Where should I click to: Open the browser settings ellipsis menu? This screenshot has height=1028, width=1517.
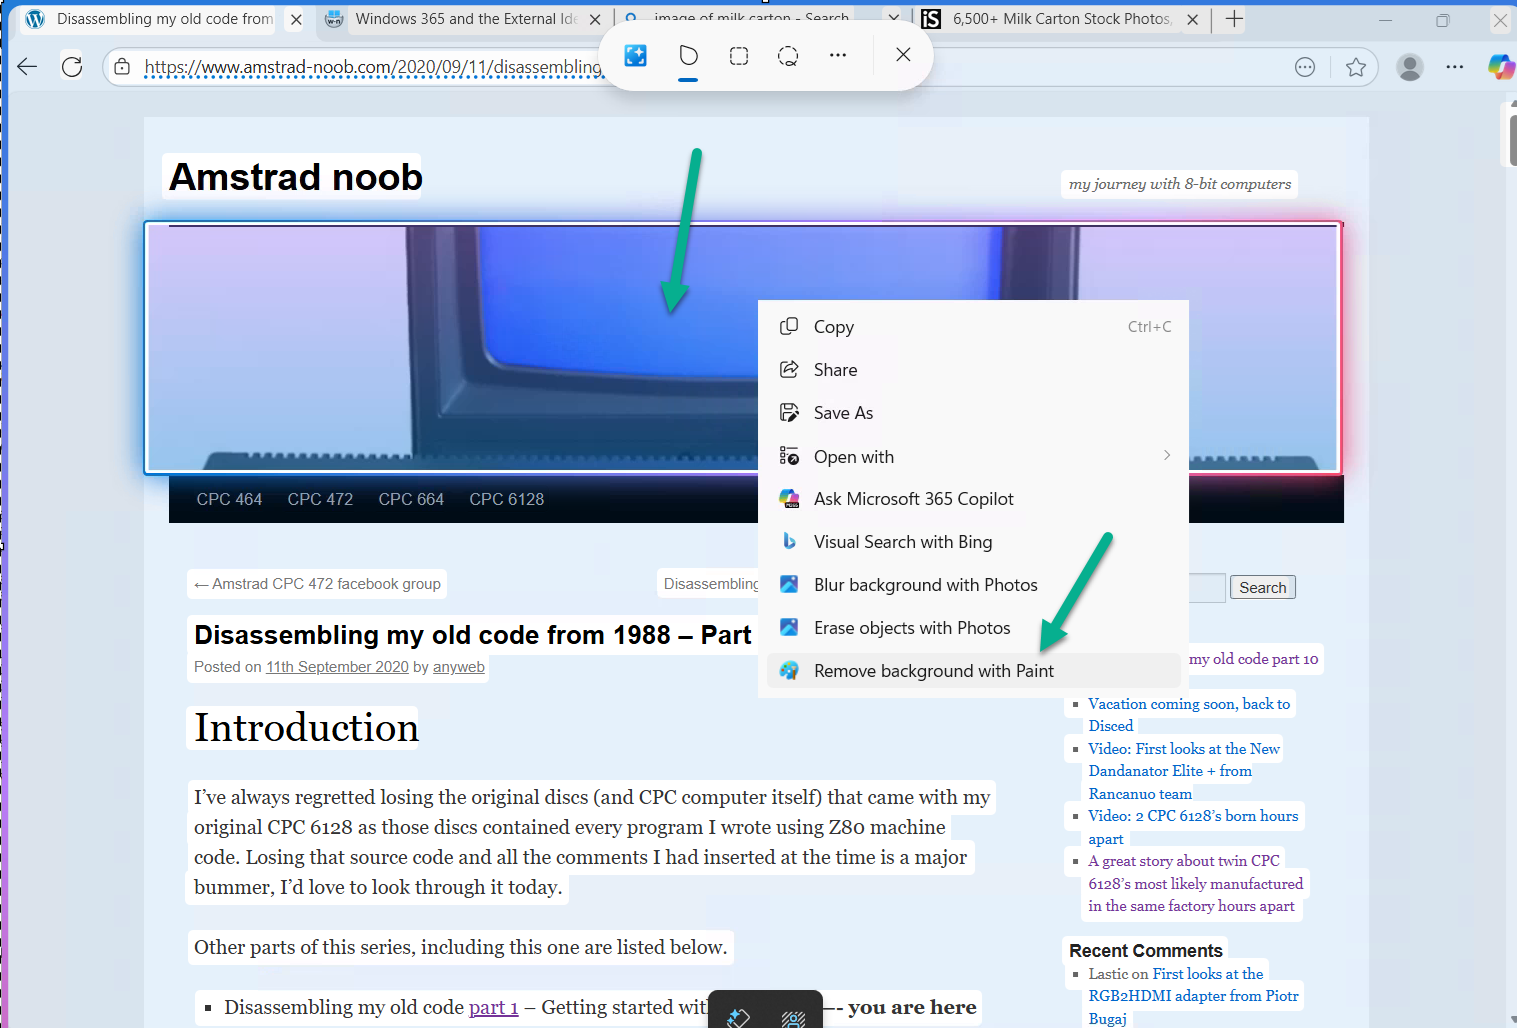coord(1454,66)
